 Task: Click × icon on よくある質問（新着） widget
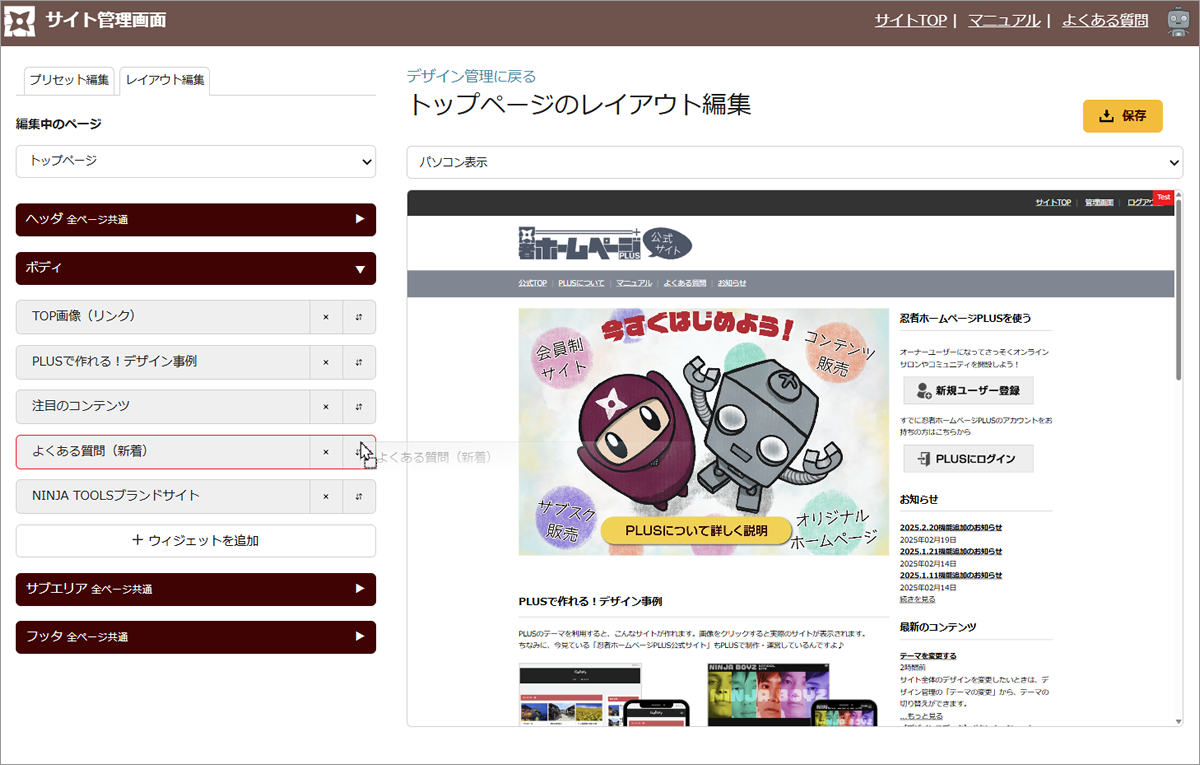click(326, 452)
